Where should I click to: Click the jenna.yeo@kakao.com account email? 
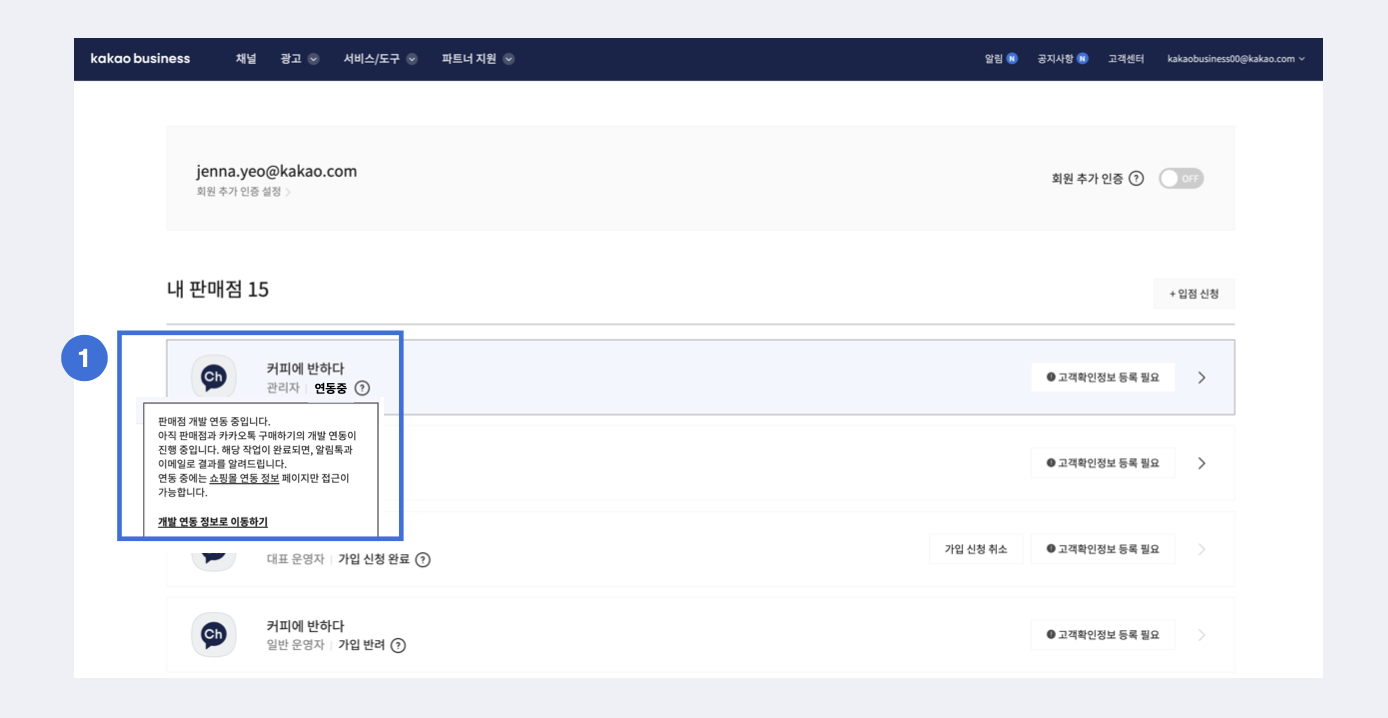[276, 171]
